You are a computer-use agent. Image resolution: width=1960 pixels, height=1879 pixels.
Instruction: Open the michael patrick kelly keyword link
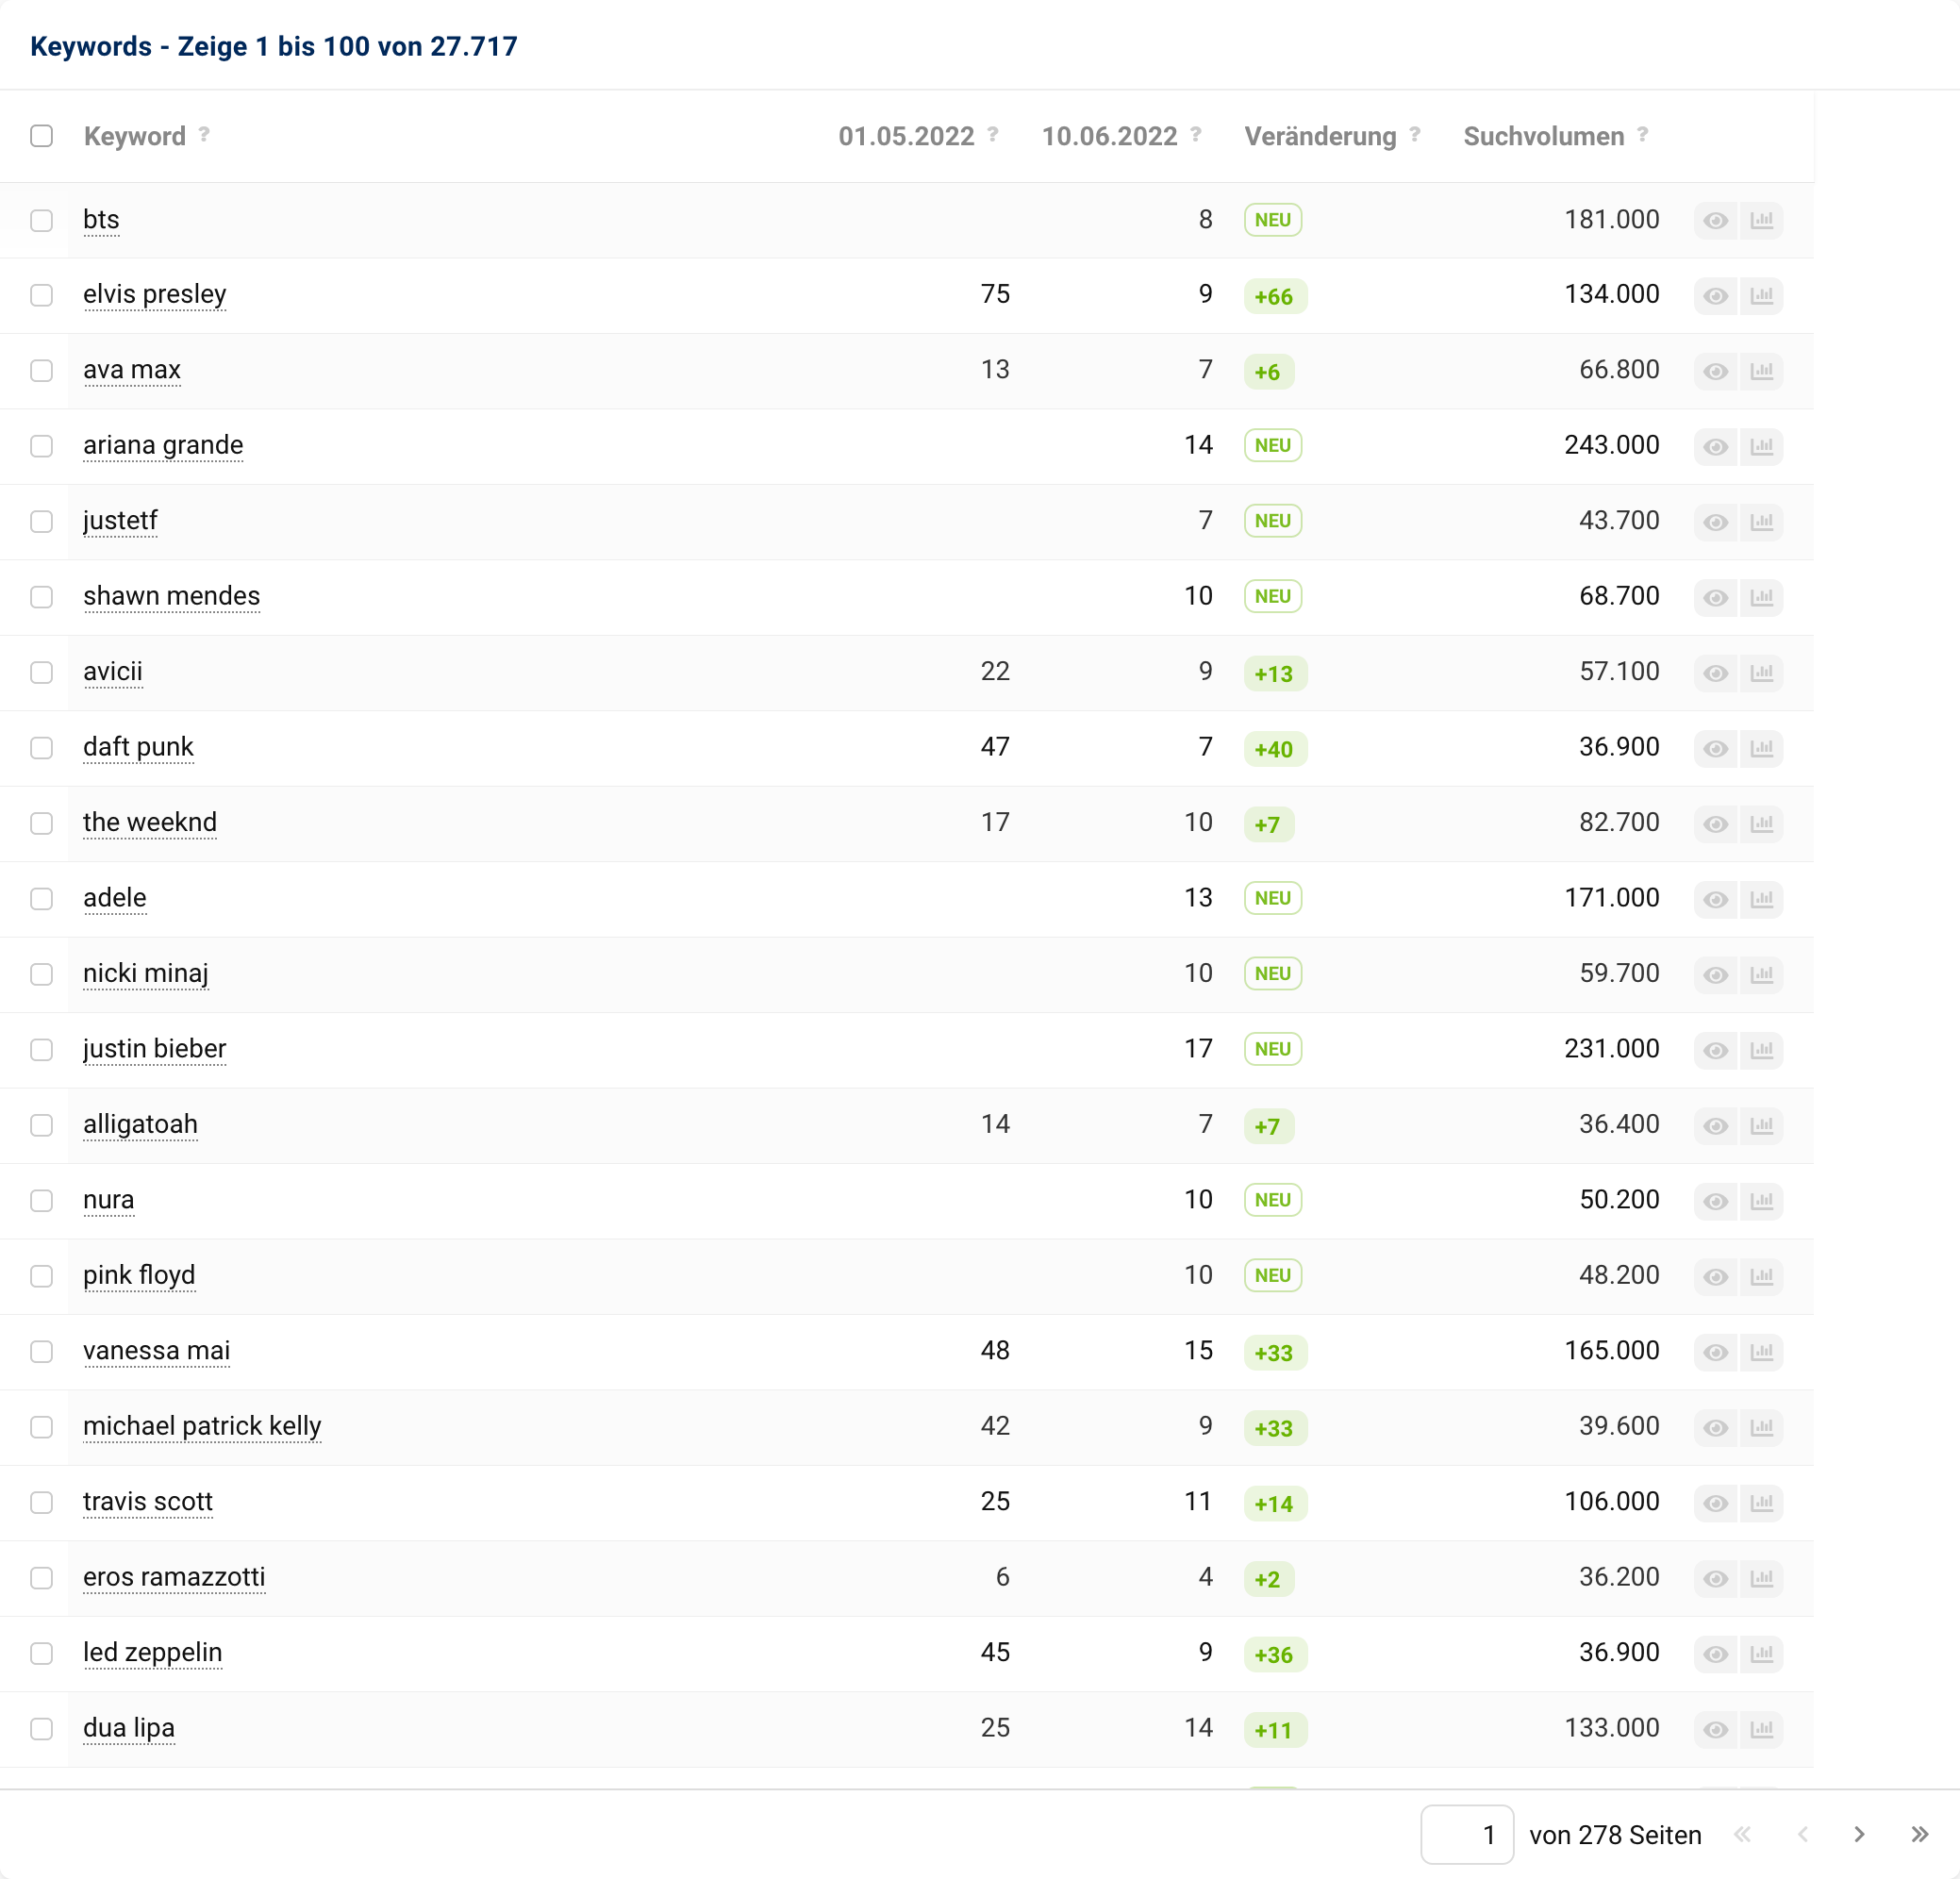[202, 1426]
